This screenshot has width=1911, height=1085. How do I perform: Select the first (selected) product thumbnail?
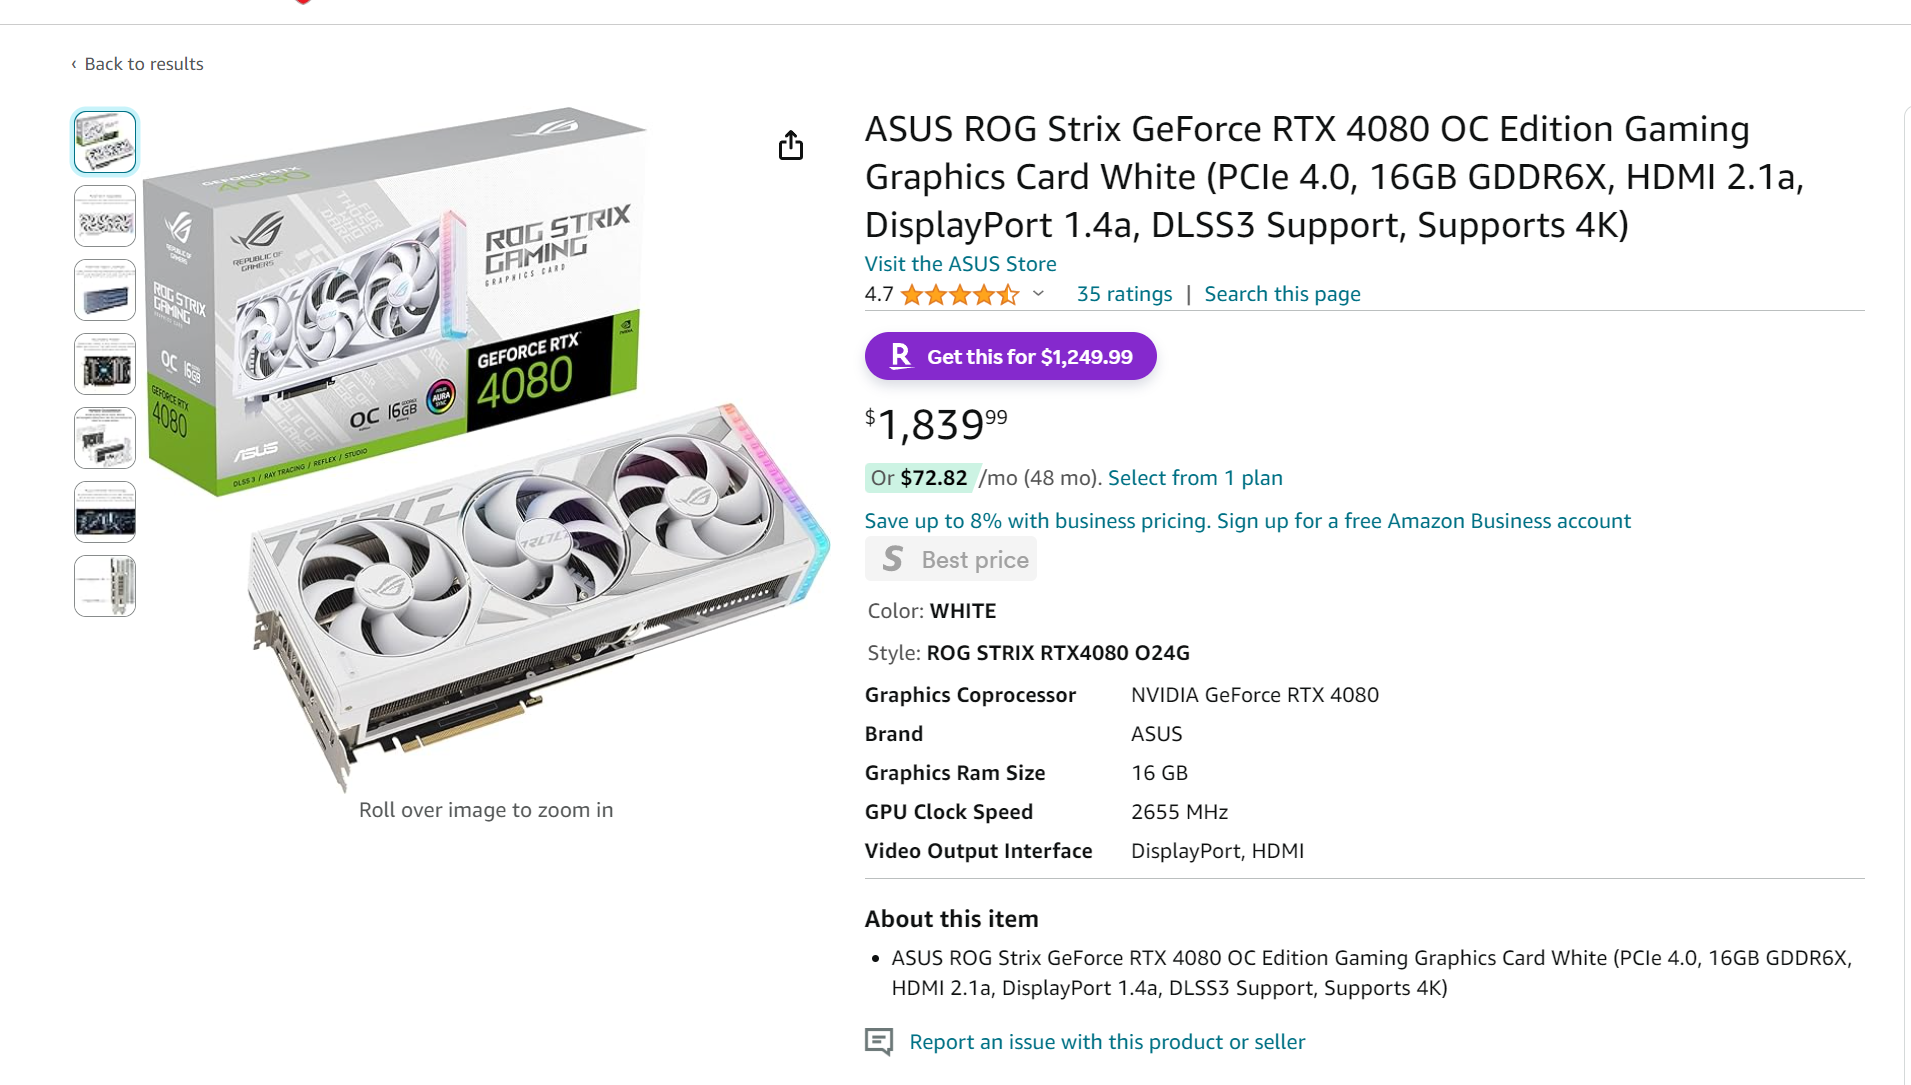point(105,142)
